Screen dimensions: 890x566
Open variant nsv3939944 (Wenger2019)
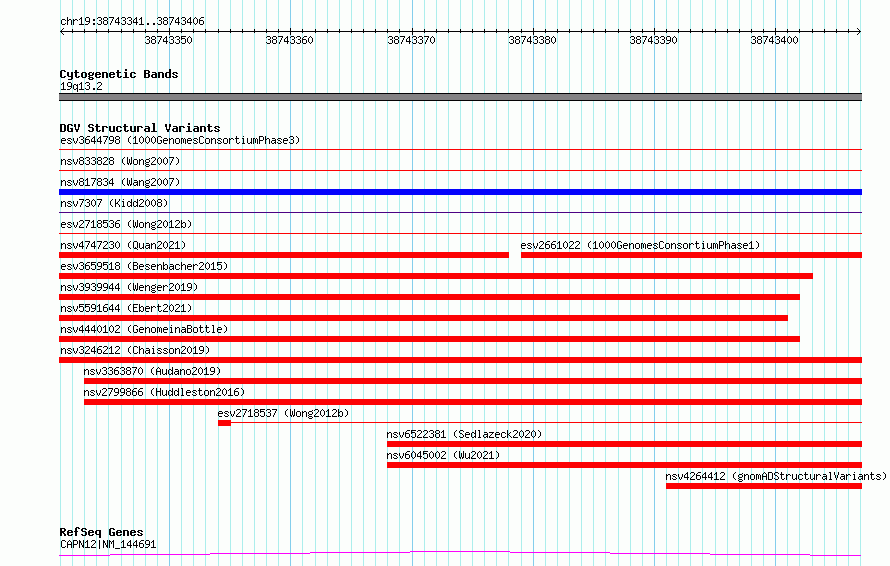pyautogui.click(x=129, y=287)
